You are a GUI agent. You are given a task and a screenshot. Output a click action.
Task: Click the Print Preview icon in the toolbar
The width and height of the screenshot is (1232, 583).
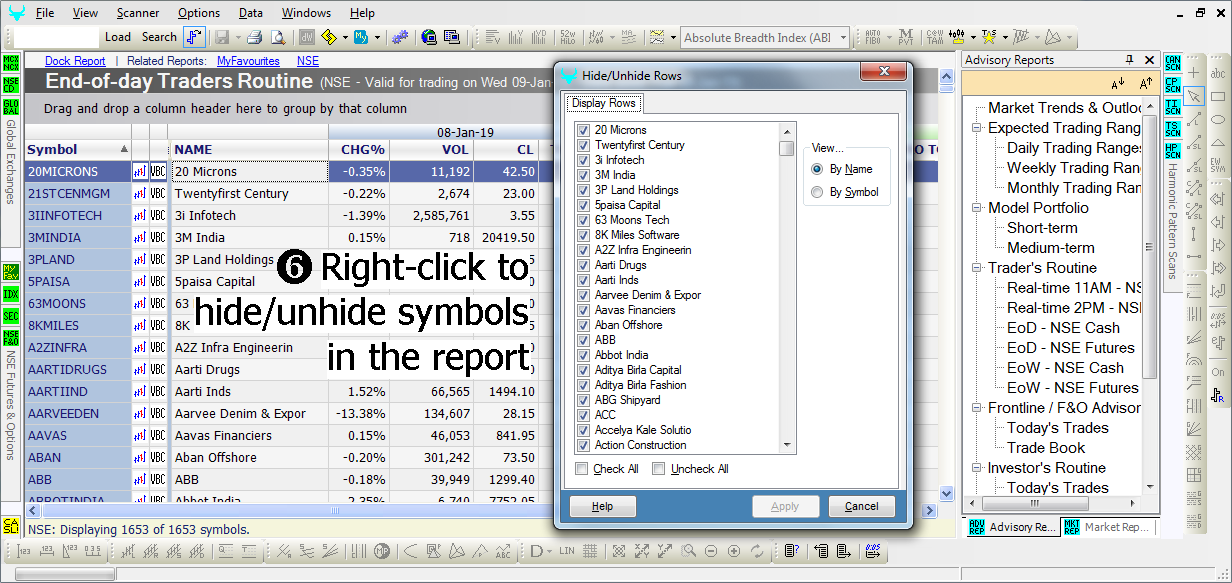point(277,37)
